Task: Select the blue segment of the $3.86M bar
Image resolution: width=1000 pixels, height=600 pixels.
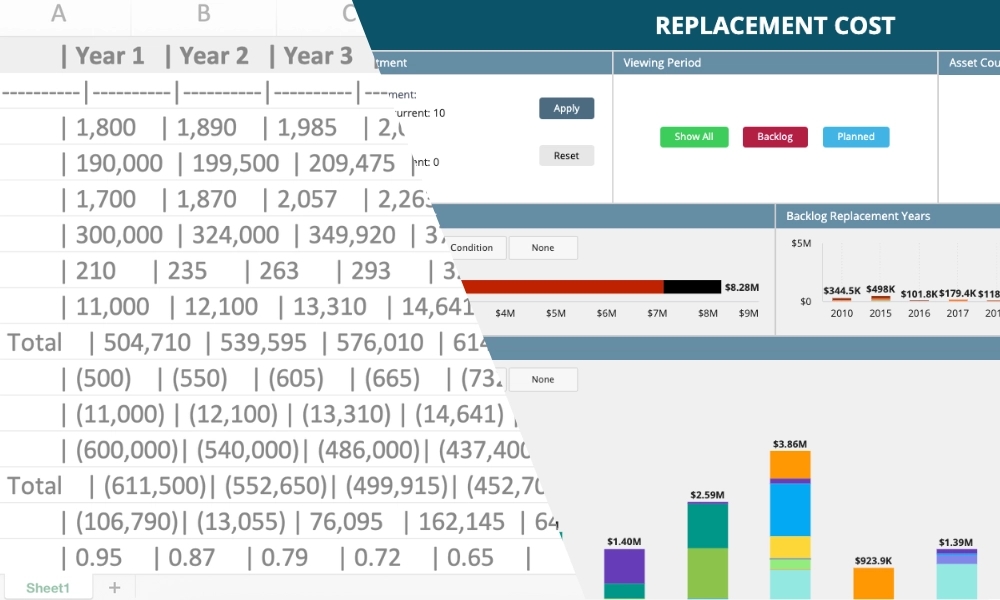Action: (x=790, y=510)
